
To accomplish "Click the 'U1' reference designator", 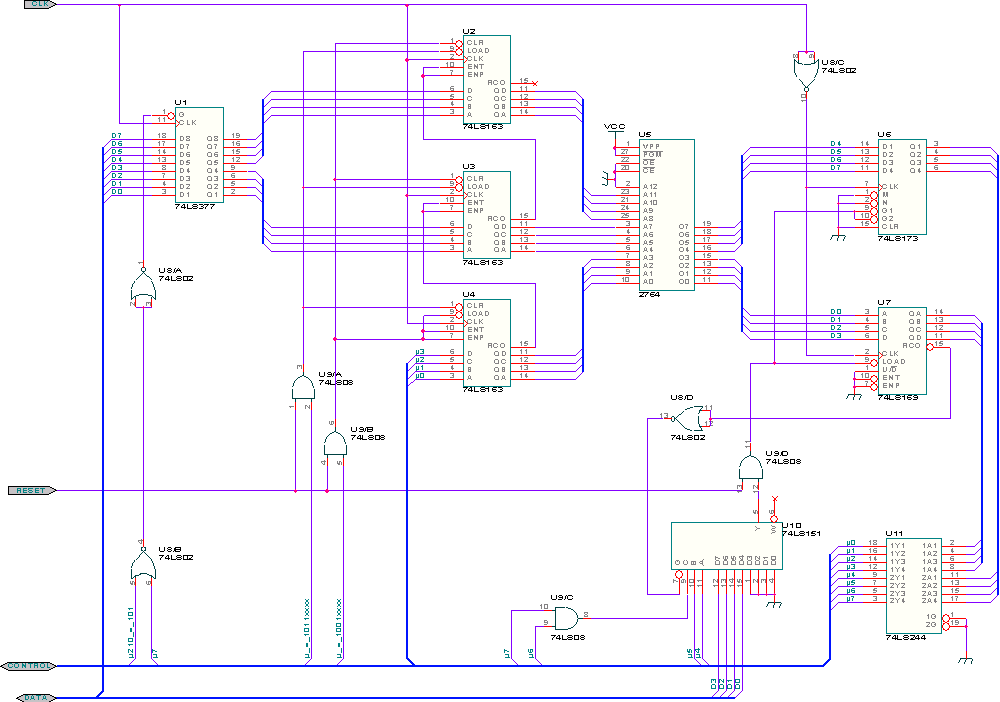I will coord(181,103).
